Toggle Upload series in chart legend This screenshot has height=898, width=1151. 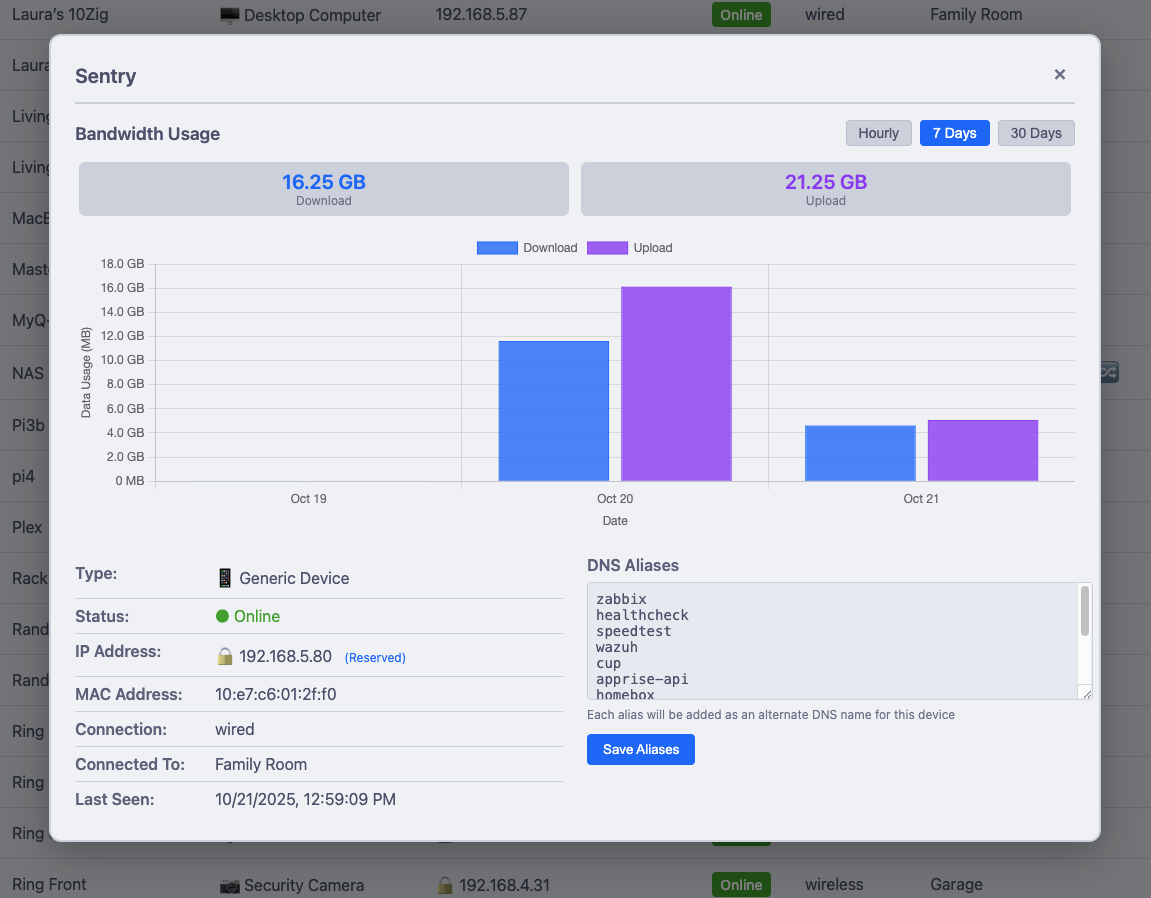coord(630,248)
